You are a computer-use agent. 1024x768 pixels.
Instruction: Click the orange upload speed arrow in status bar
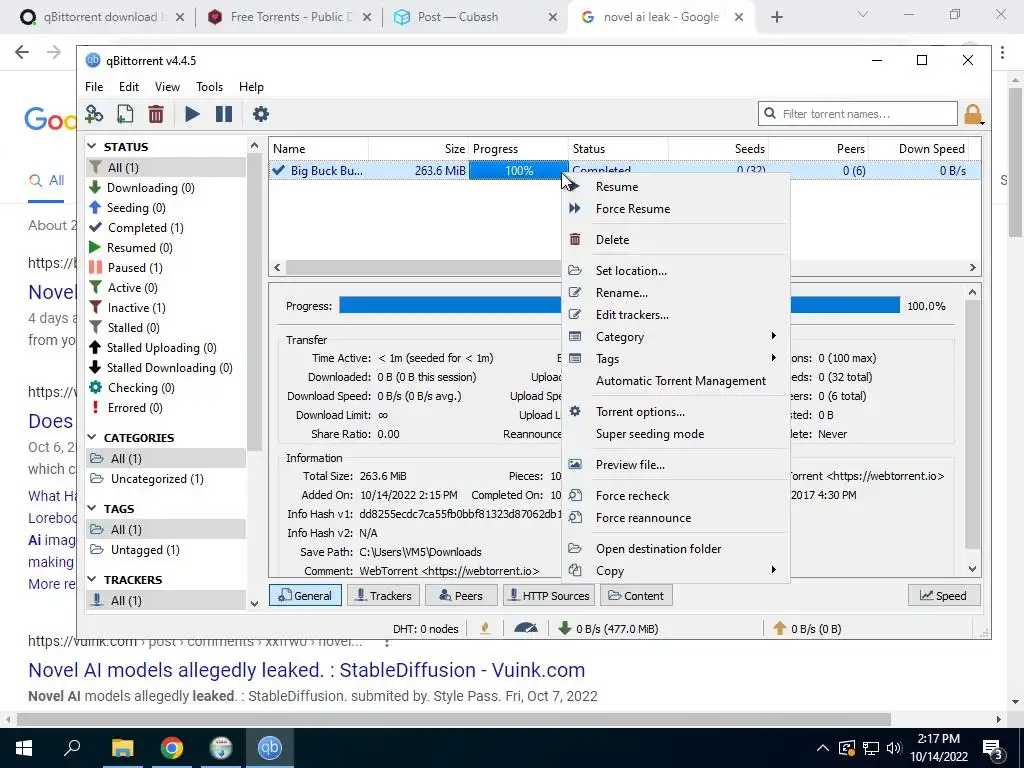(x=779, y=629)
